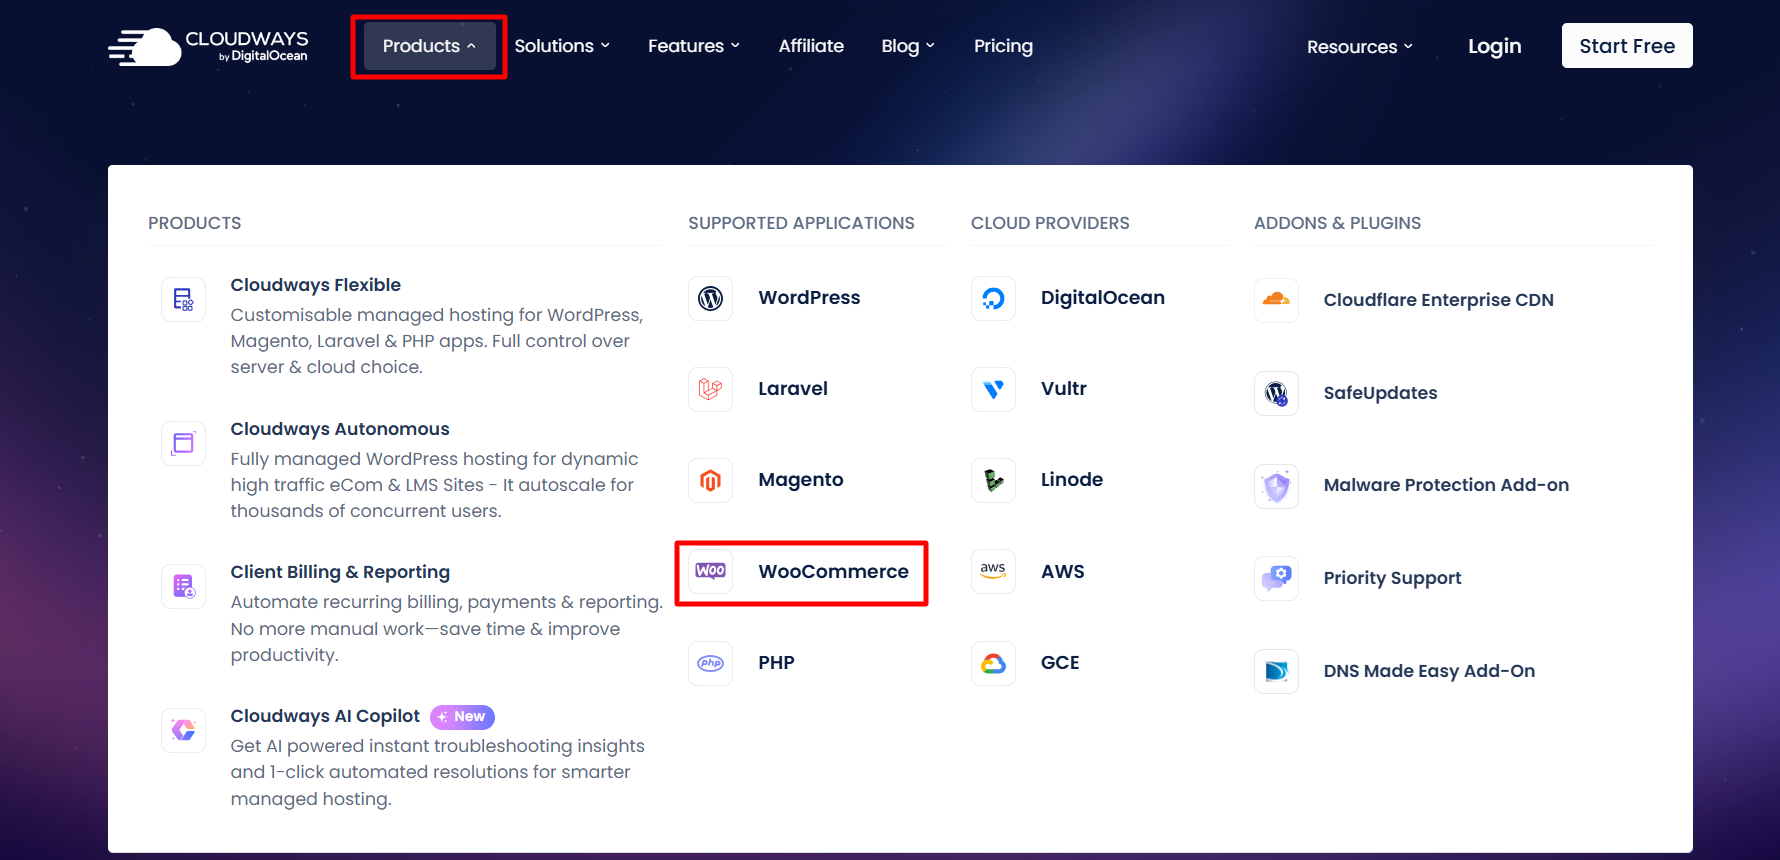Expand the Blog dropdown menu
Screen dimensions: 1780x860
(x=908, y=46)
